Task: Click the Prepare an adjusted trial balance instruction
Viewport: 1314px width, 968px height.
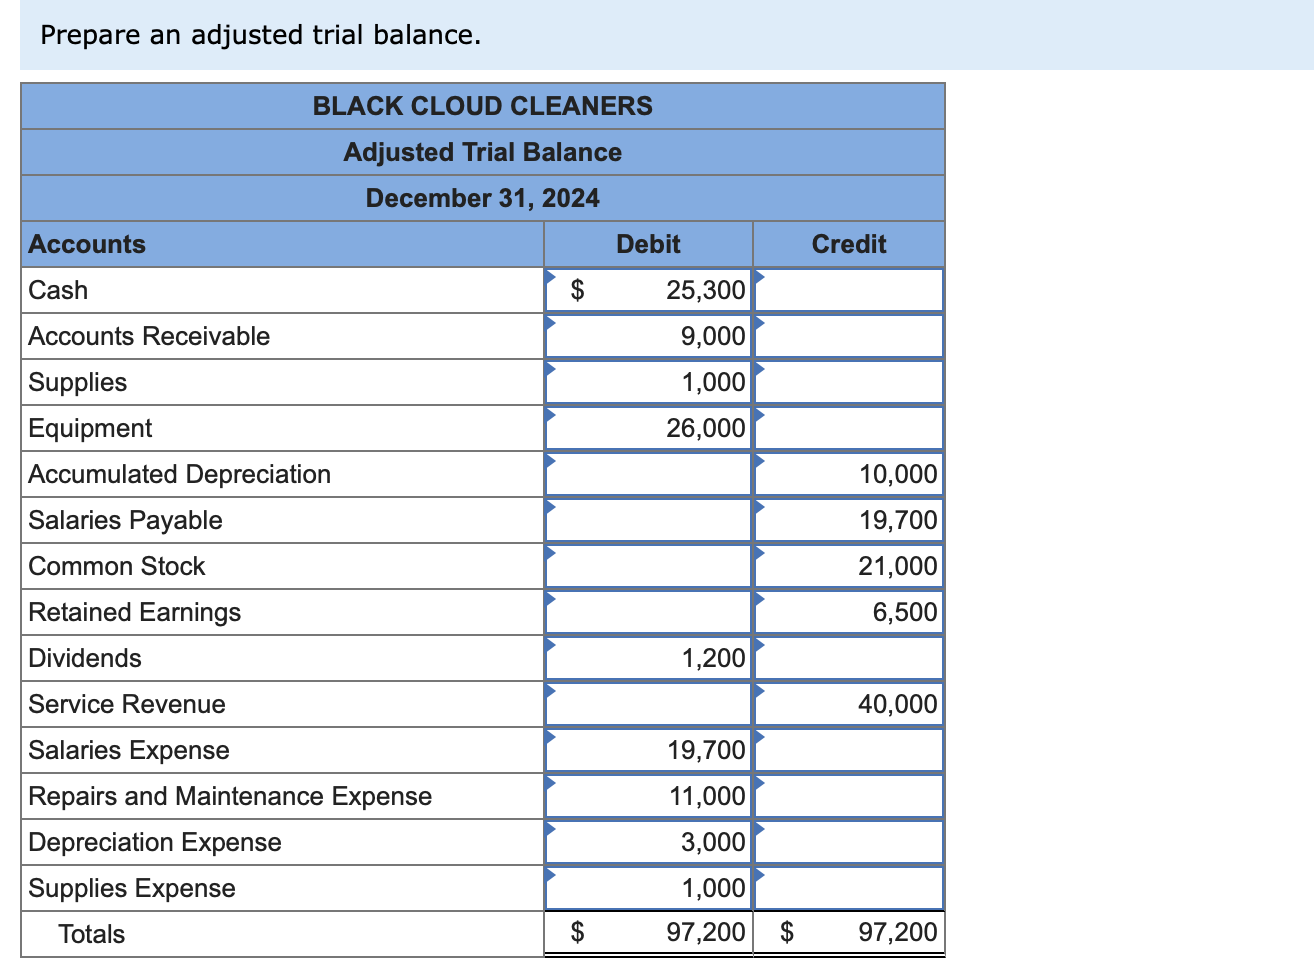Action: click(x=261, y=35)
